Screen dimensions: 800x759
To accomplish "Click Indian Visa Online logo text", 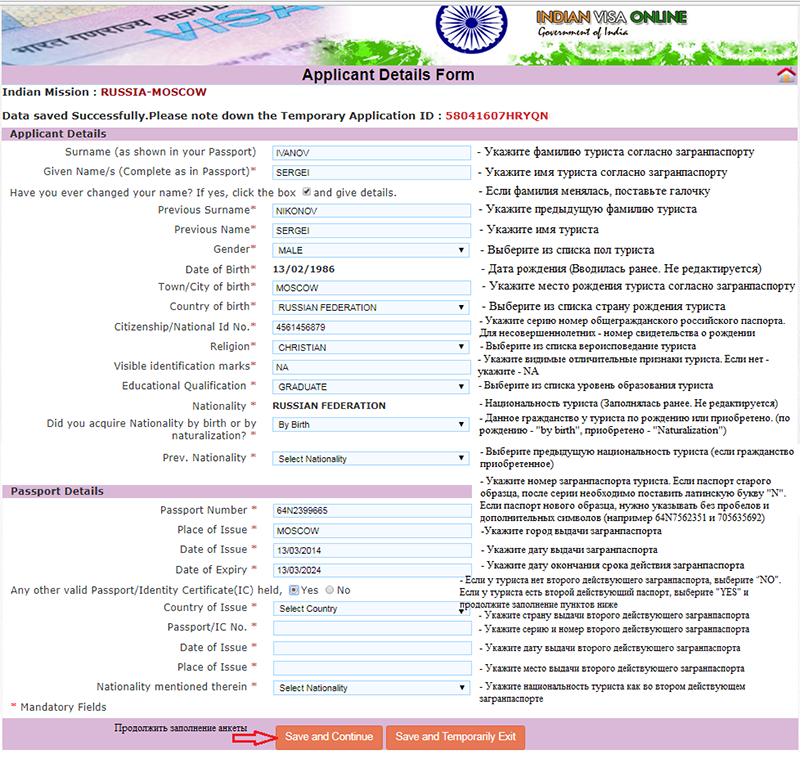I will pos(611,18).
